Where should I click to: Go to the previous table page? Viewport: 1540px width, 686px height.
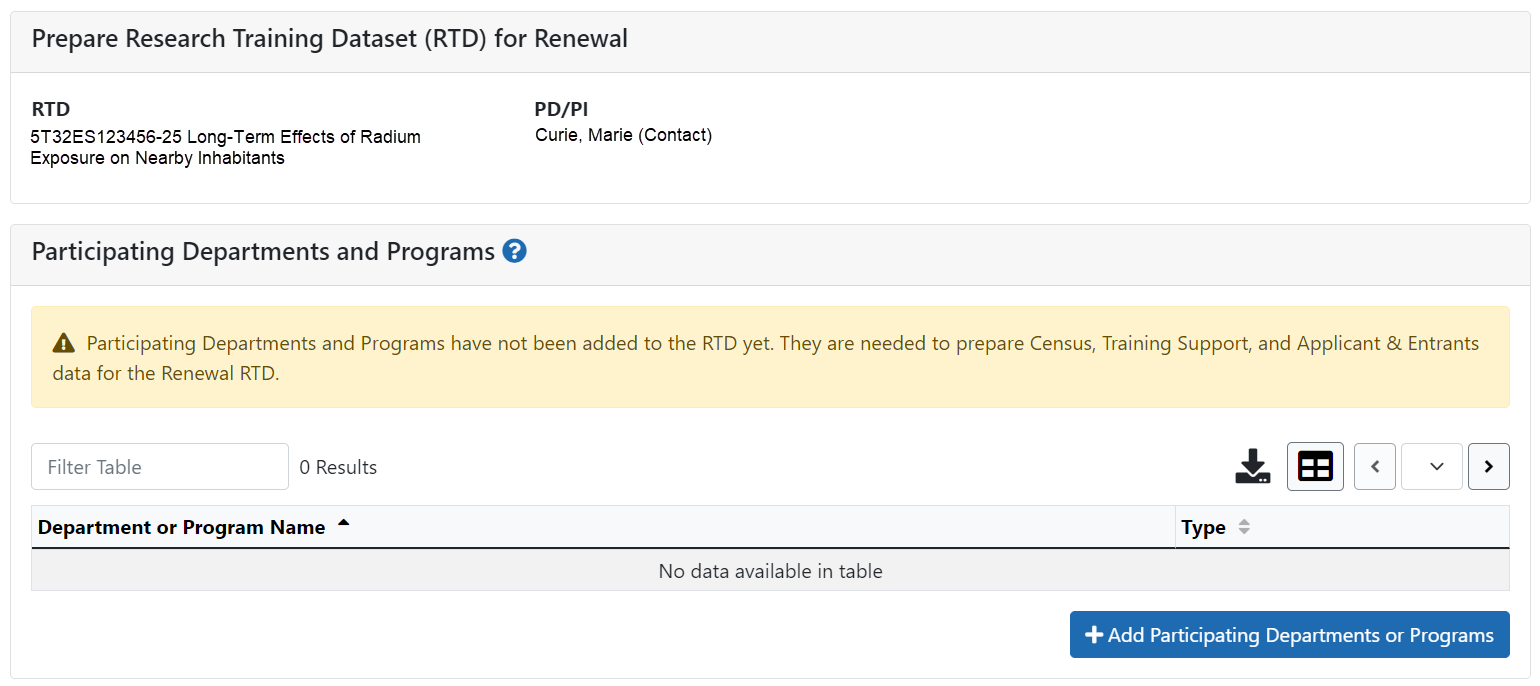pyautogui.click(x=1375, y=467)
